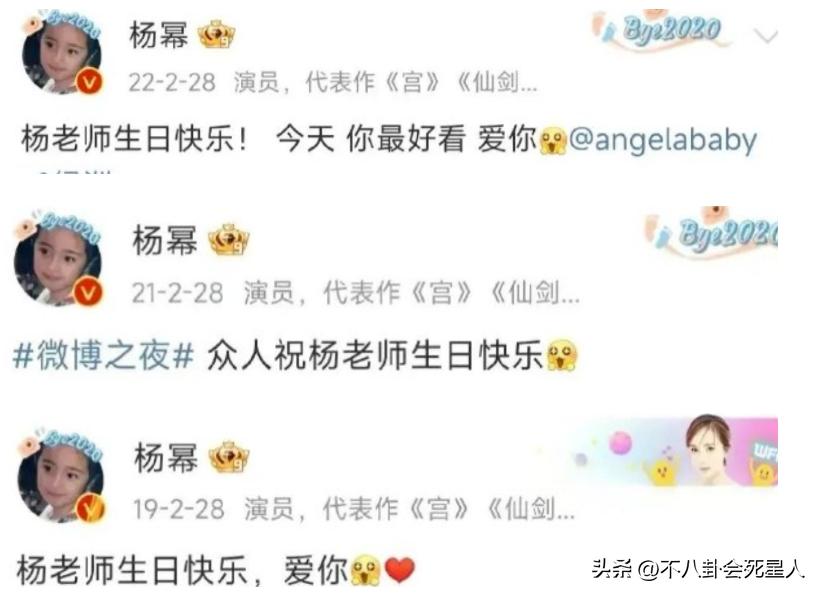The width and height of the screenshot is (822, 596).
Task: Open the @angelababy mention link
Action: [663, 140]
